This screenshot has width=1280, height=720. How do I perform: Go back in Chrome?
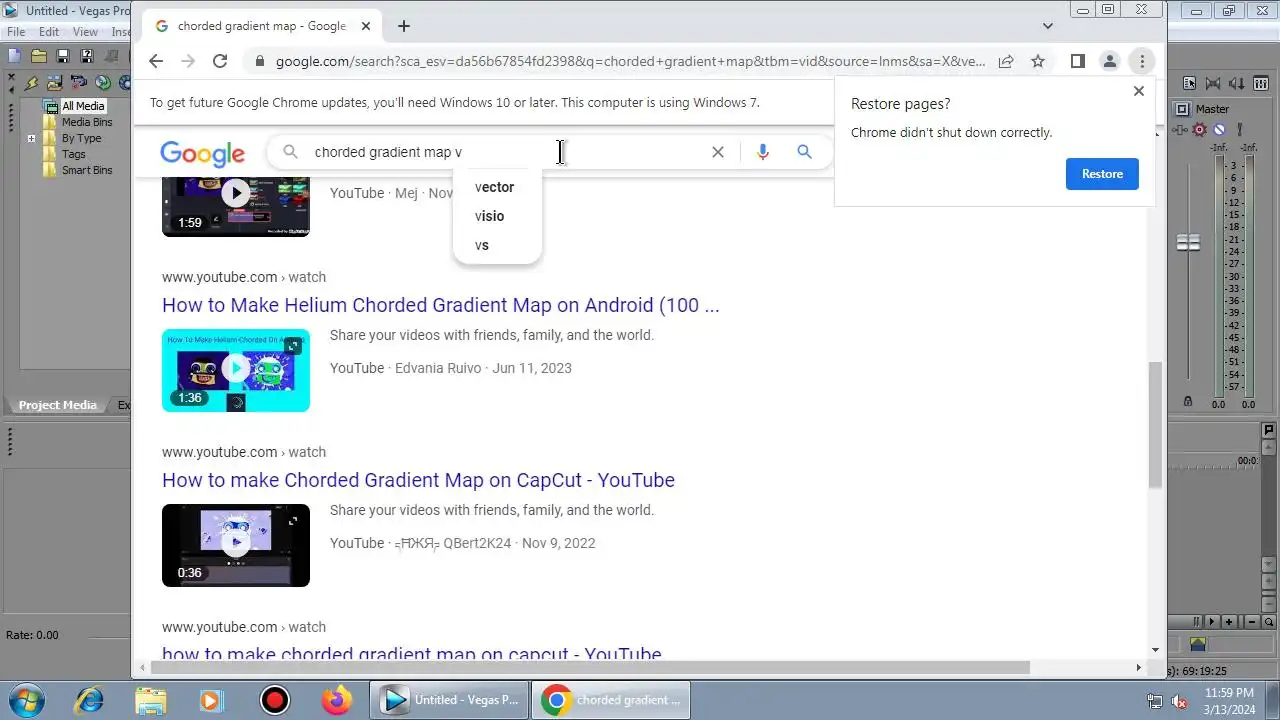156,61
